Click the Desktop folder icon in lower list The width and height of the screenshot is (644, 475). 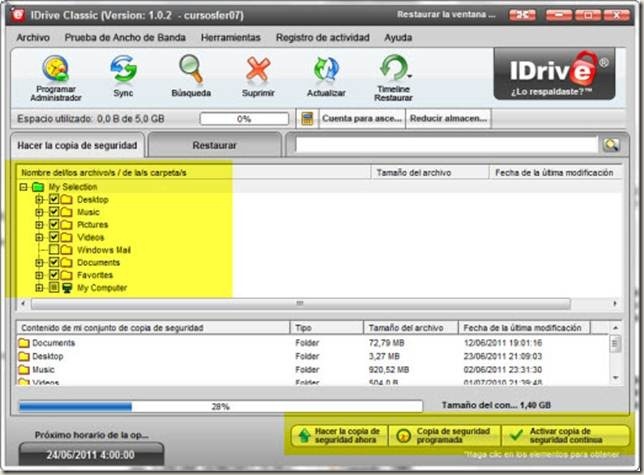pyautogui.click(x=24, y=356)
